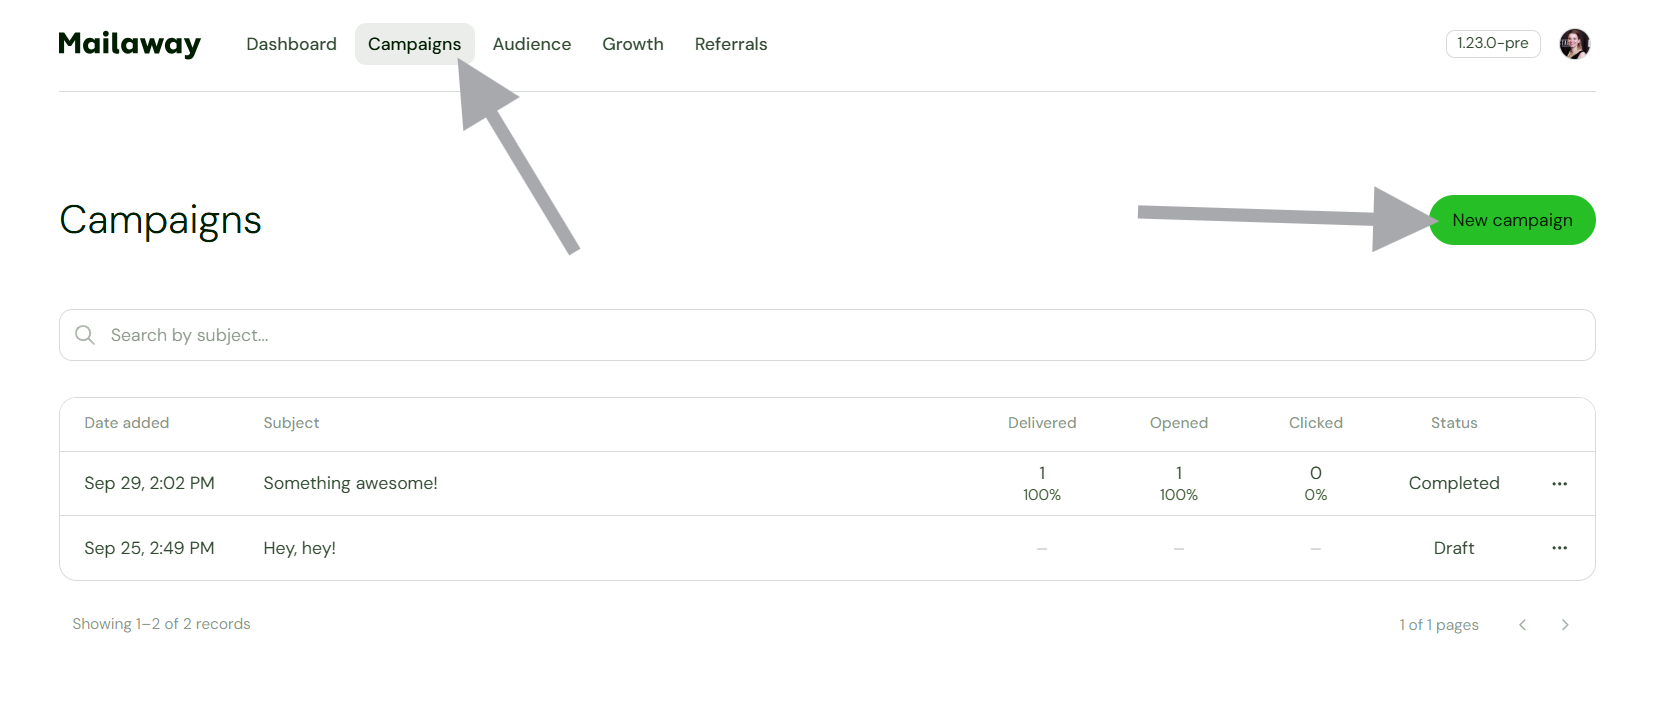Click the Sep 29, 2:02 PM date
The height and width of the screenshot is (719, 1680).
point(149,483)
